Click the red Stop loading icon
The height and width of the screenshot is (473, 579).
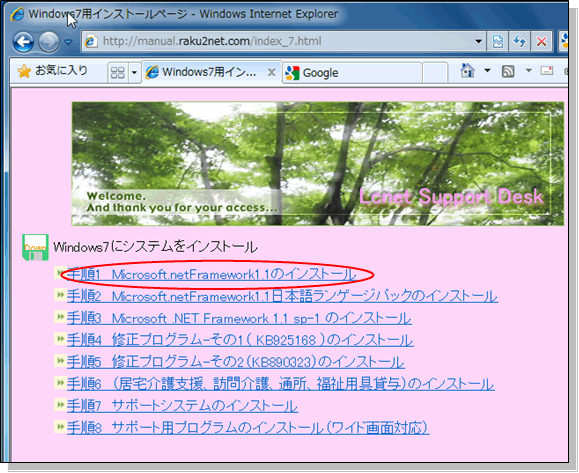point(541,41)
